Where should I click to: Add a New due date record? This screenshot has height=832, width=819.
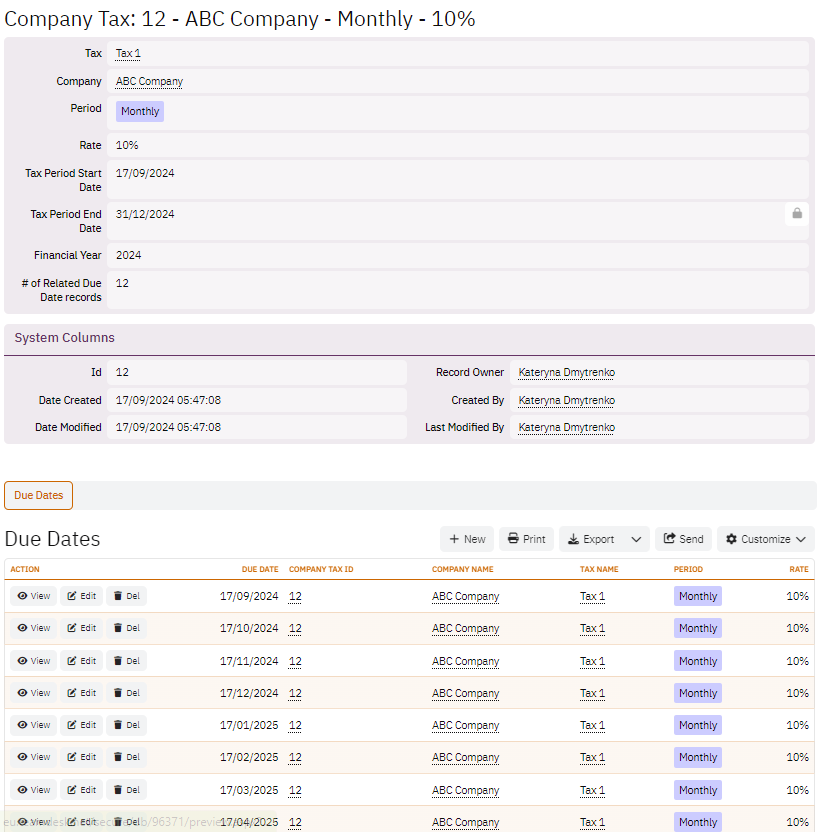coord(467,539)
